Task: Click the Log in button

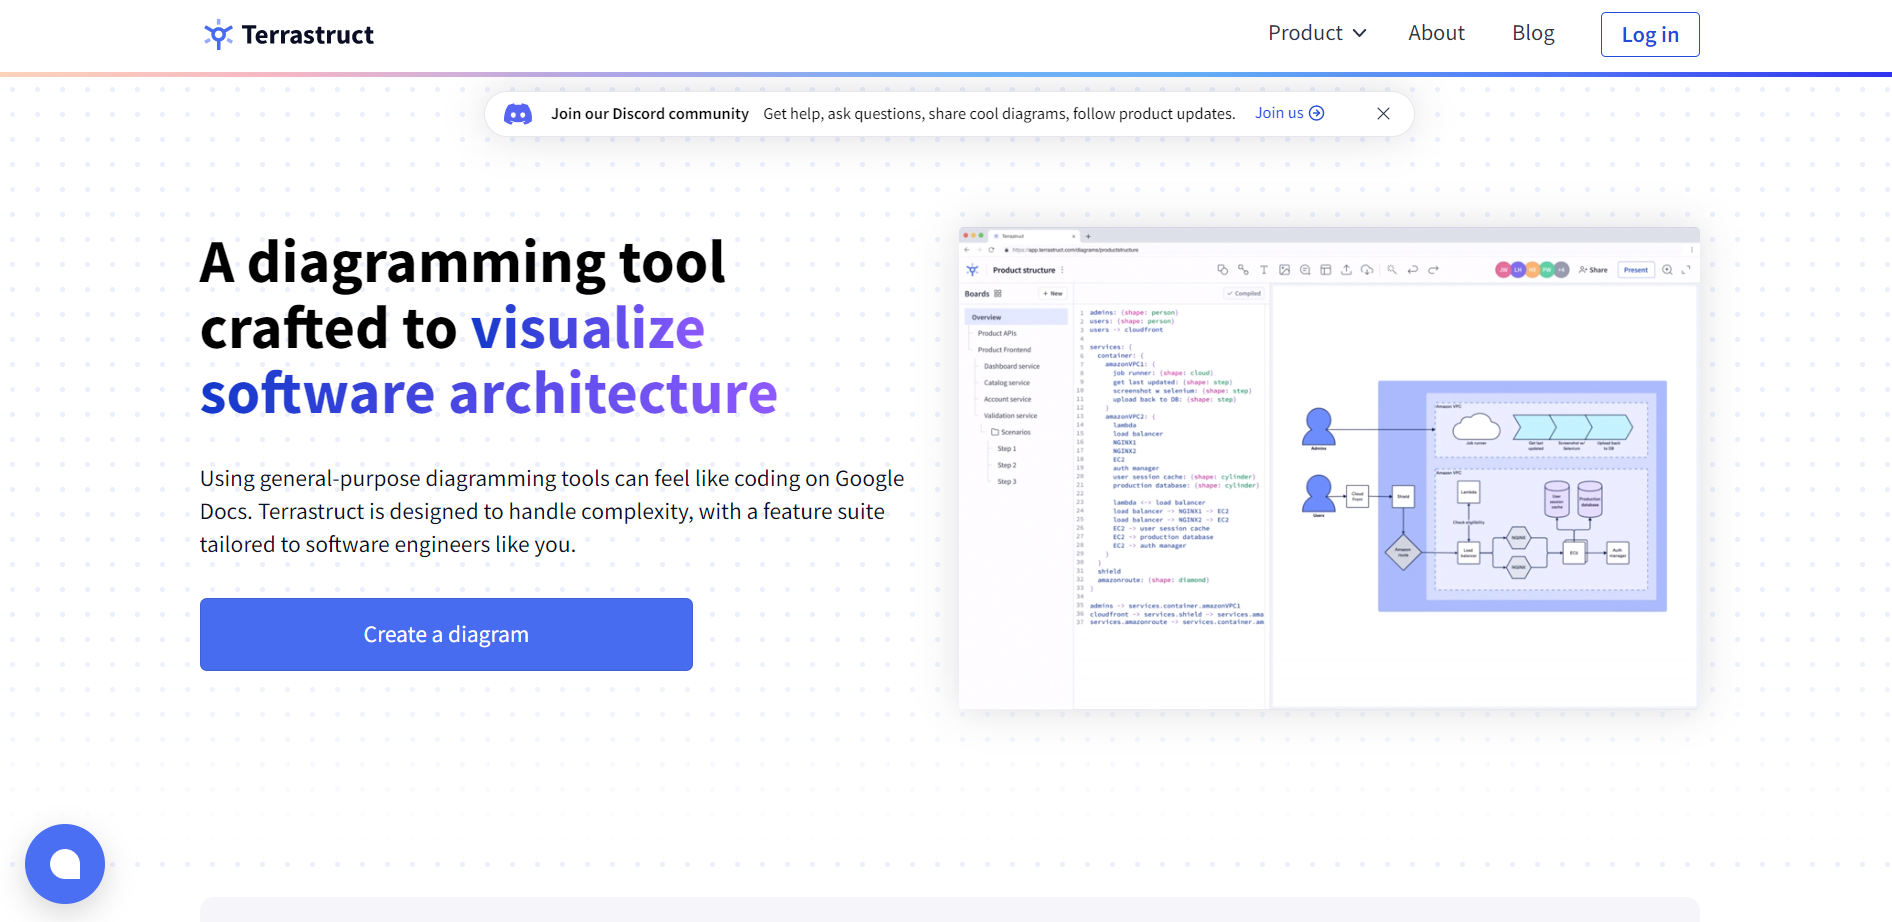Action: (x=1650, y=35)
